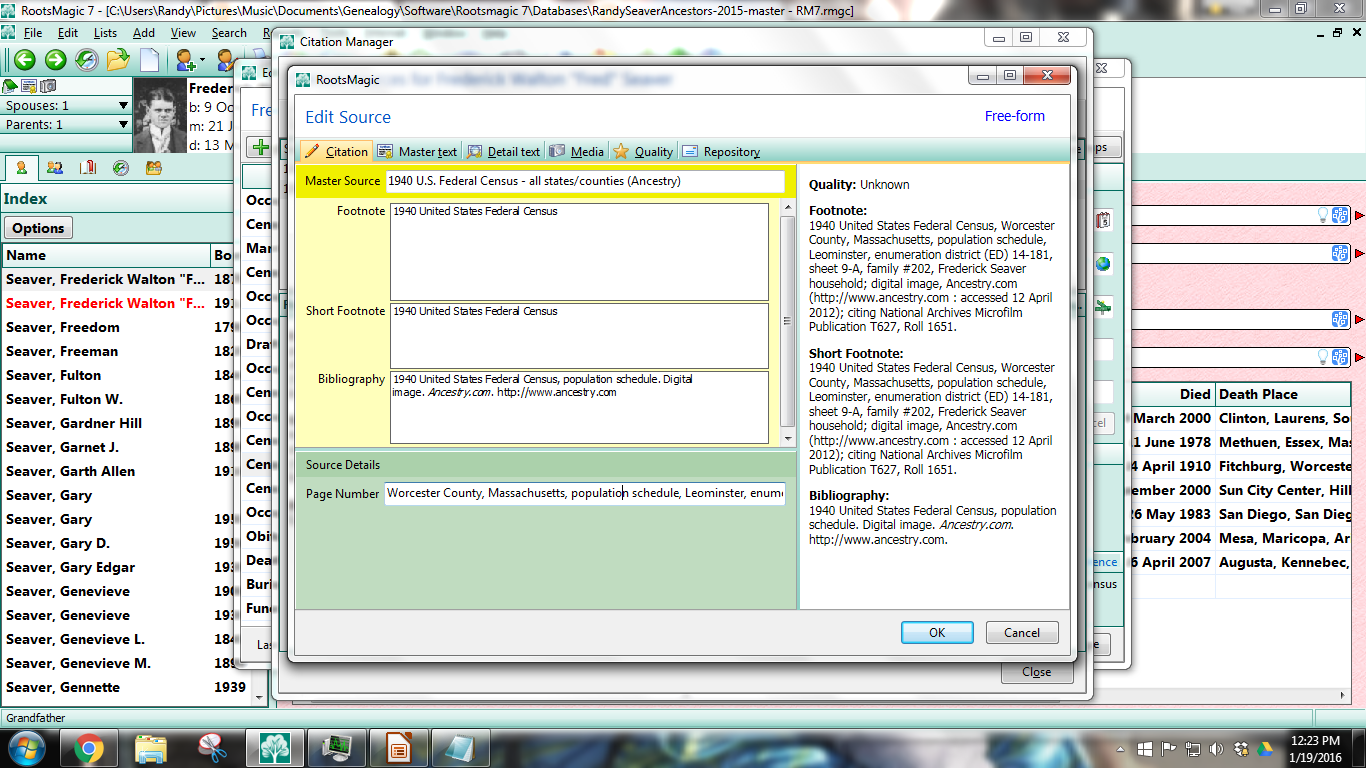The width and height of the screenshot is (1366, 768).
Task: Click the camera media icon in sidebar
Action: click(x=48, y=86)
